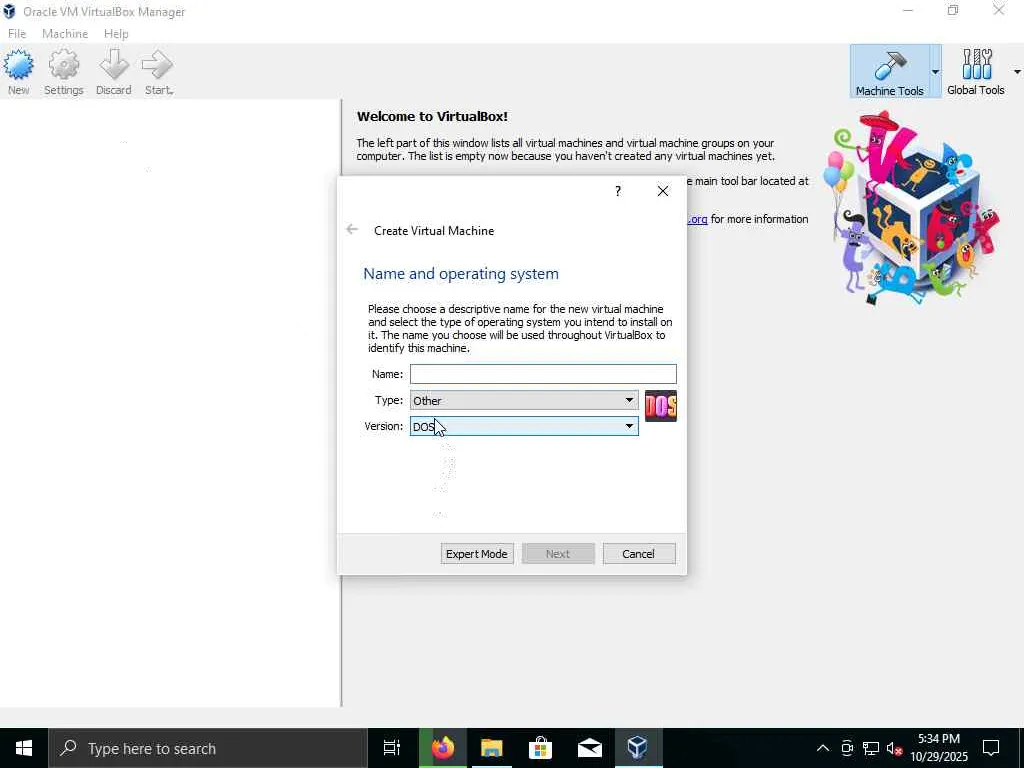The width and height of the screenshot is (1024, 768).
Task: Click the back arrow in wizard
Action: pyautogui.click(x=352, y=229)
